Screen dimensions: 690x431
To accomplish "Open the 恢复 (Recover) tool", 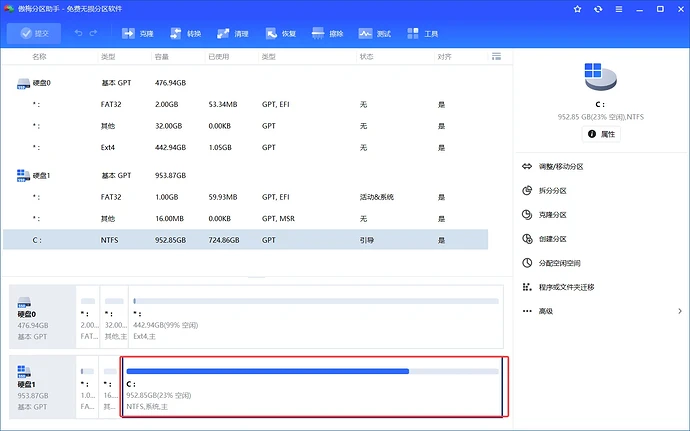I will [279, 33].
